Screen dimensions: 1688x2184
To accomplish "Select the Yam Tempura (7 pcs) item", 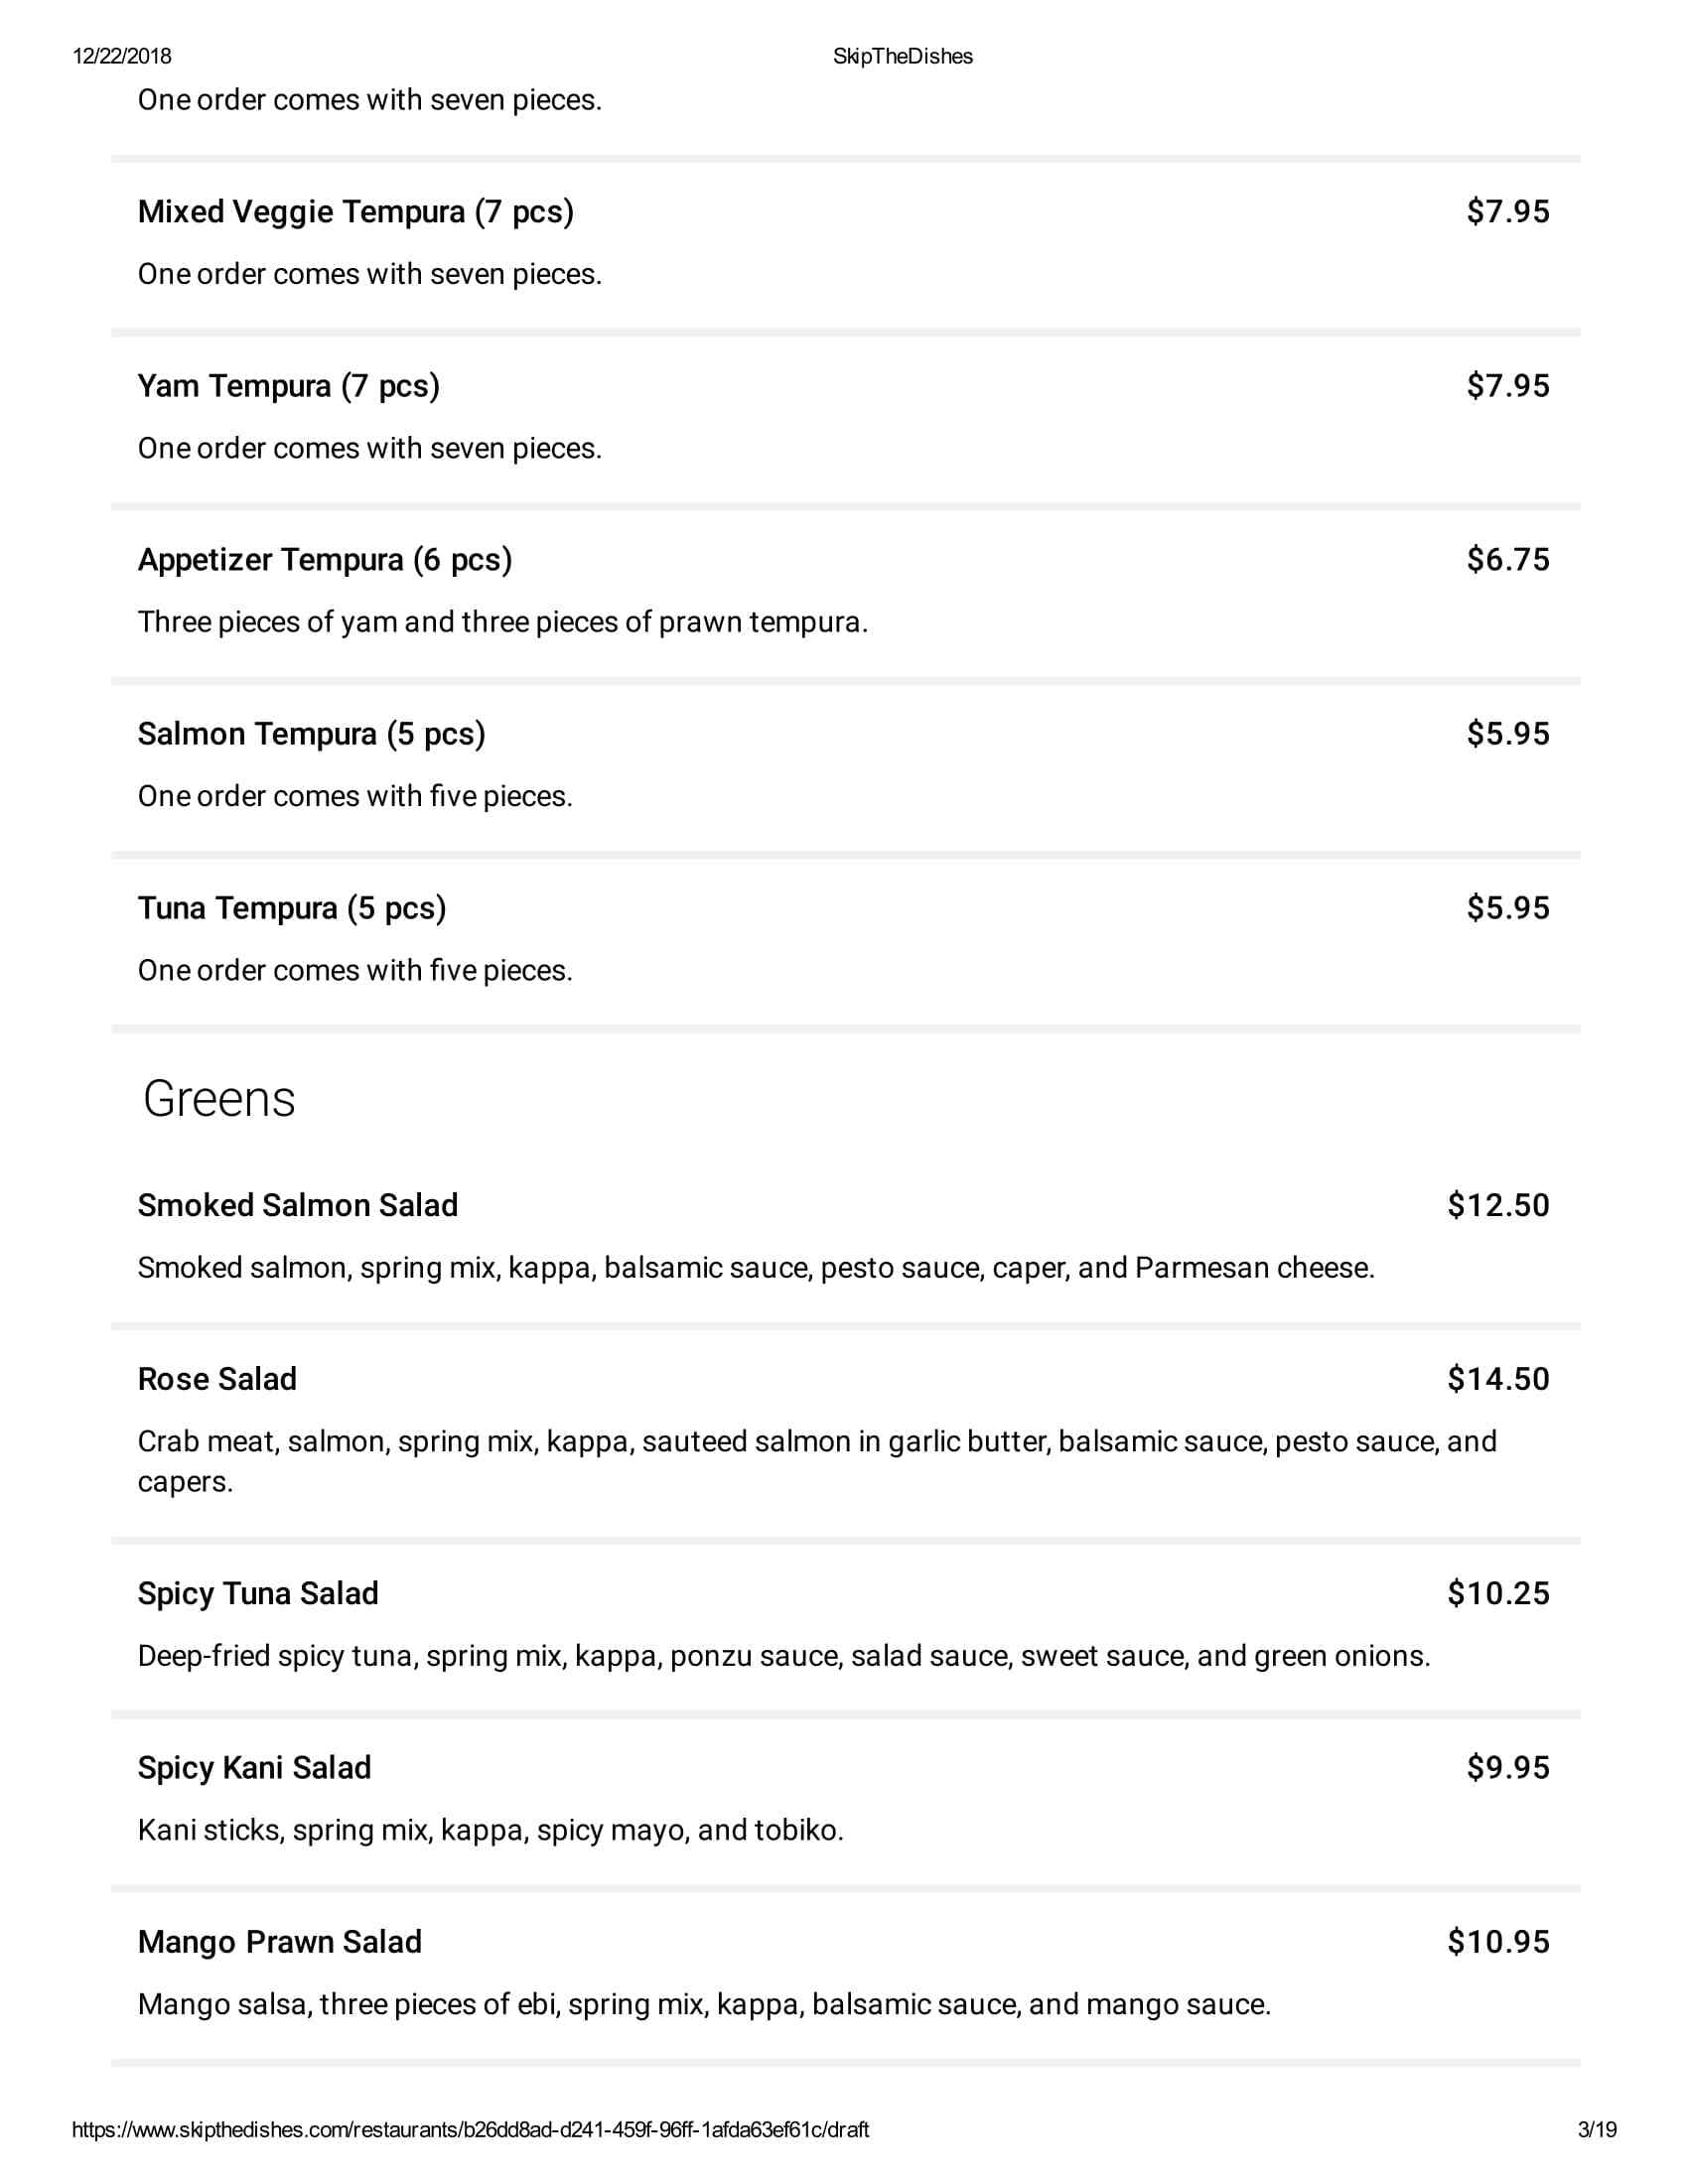I will [288, 386].
